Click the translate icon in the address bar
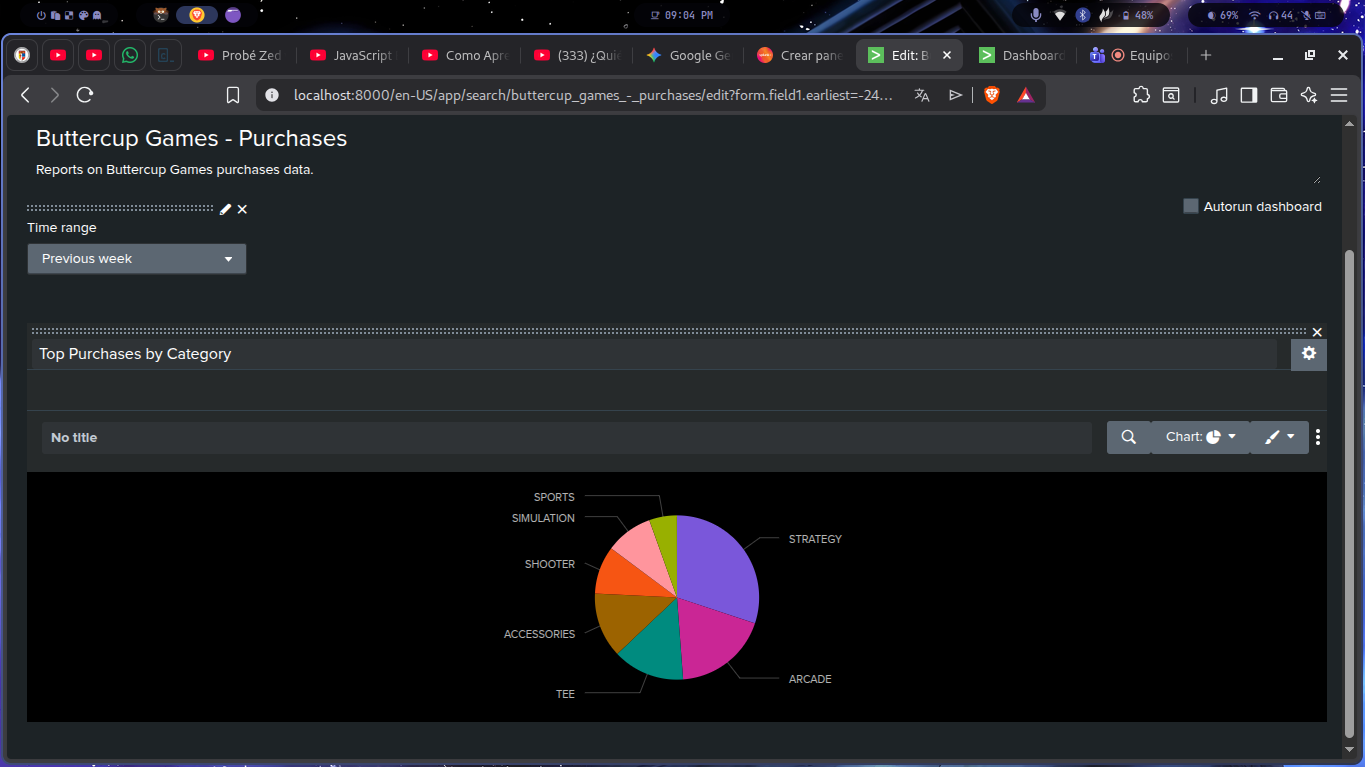This screenshot has width=1365, height=767. point(921,94)
